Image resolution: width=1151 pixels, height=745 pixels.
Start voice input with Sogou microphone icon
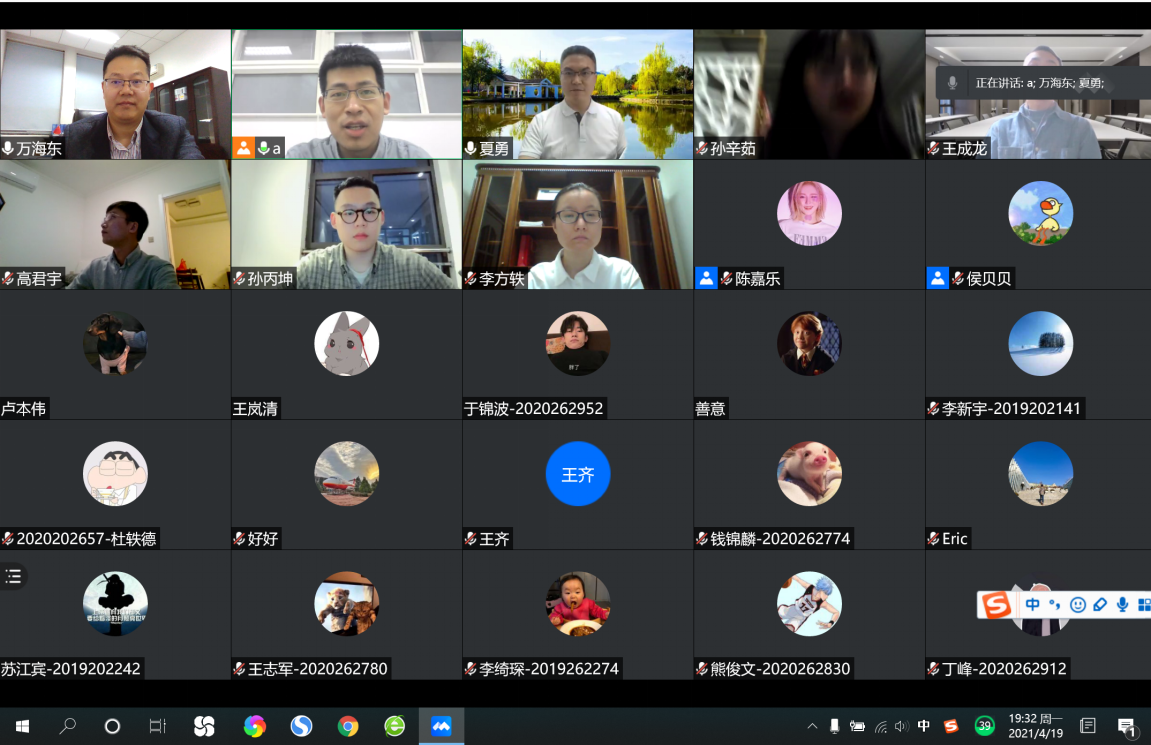(x=1122, y=605)
